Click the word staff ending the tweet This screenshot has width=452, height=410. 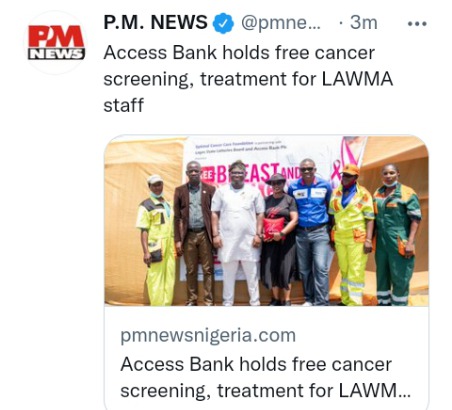point(123,105)
